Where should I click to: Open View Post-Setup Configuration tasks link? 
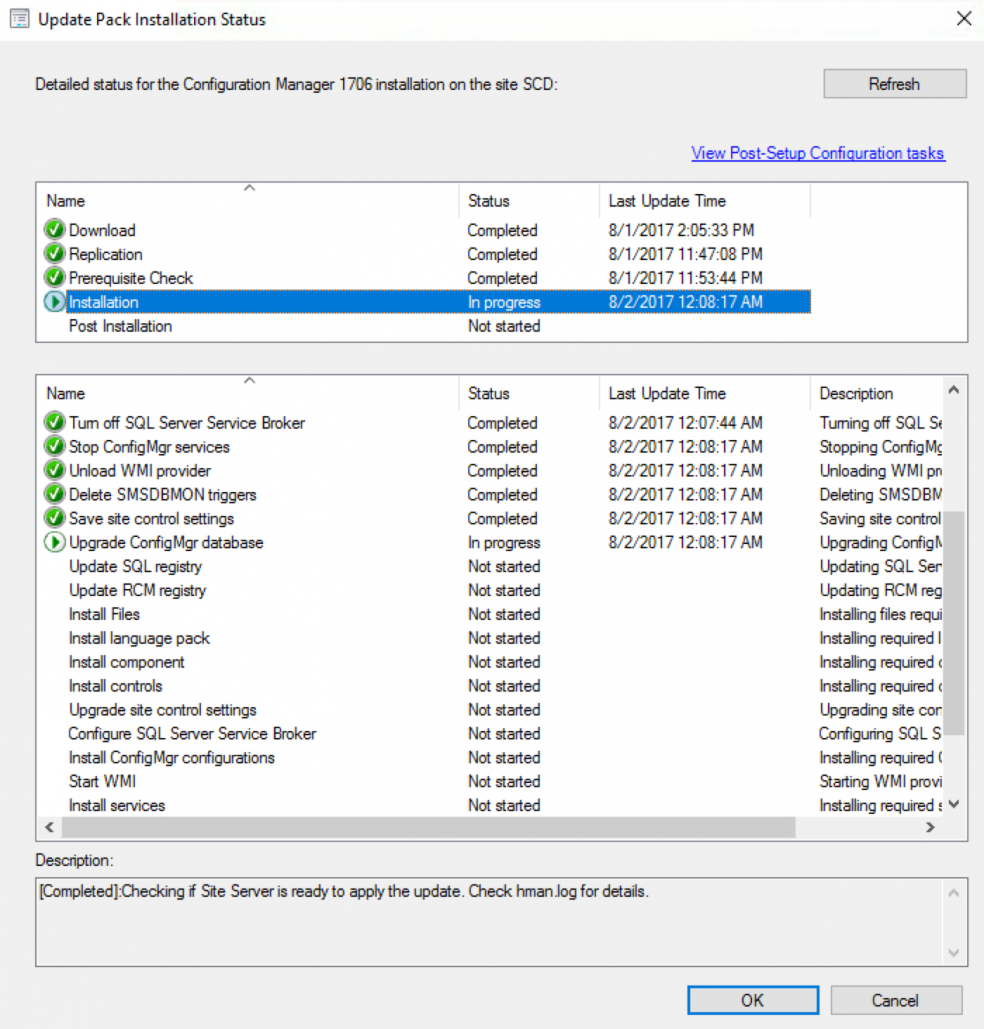coord(818,153)
